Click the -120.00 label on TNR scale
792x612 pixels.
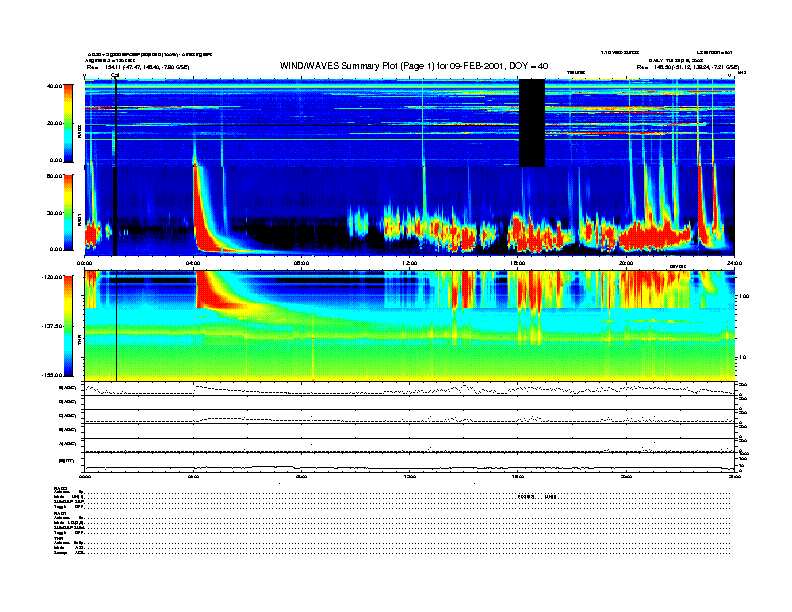(51, 277)
